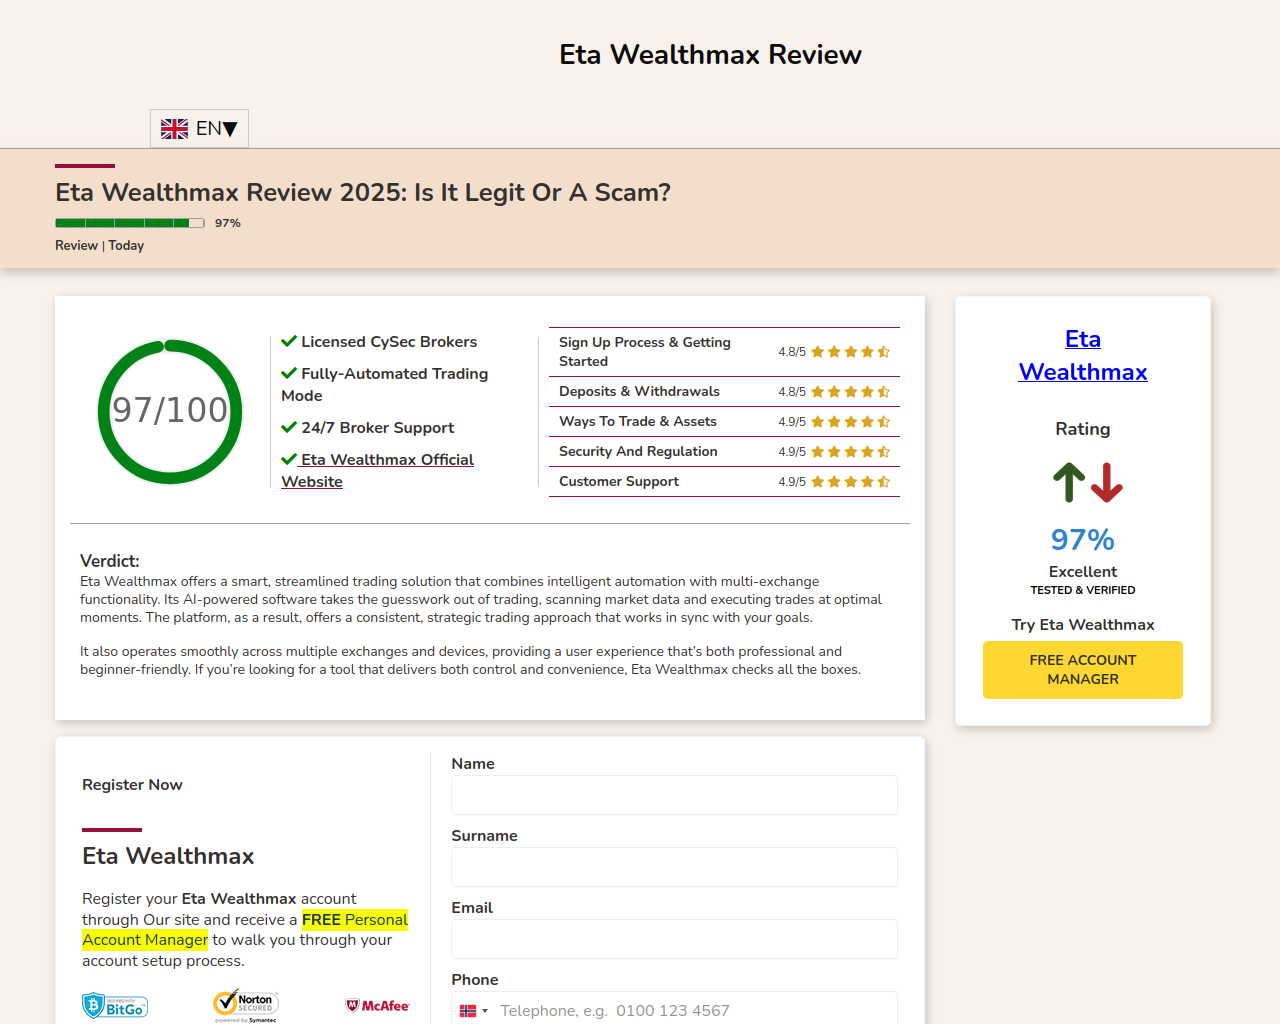Click the UK flag icon
1280x1024 pixels.
pyautogui.click(x=174, y=129)
